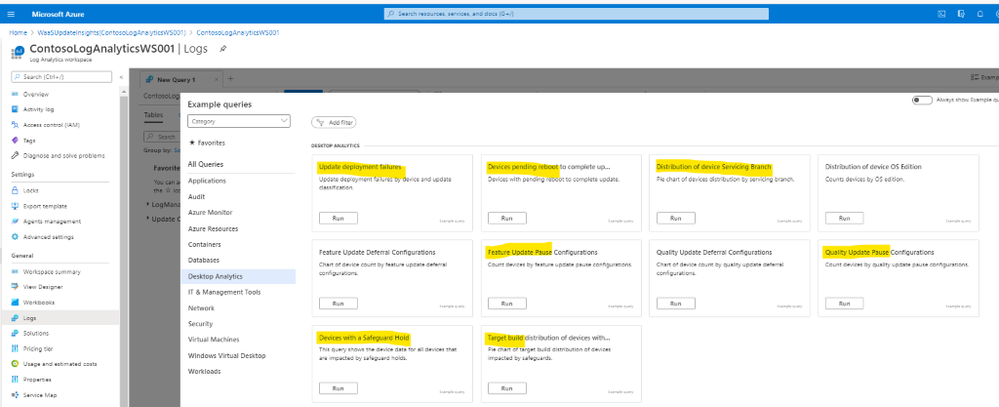Select Audit category
The image size is (999, 407).
tap(196, 197)
